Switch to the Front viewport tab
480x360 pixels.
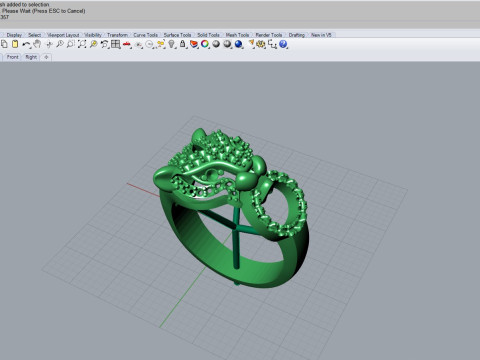coord(13,57)
